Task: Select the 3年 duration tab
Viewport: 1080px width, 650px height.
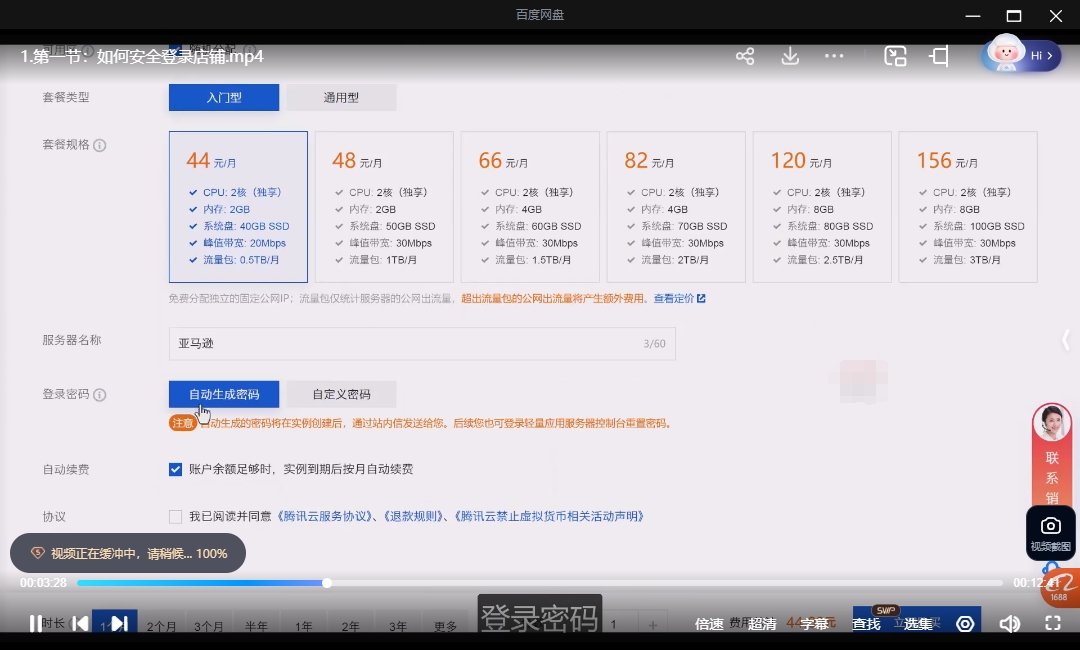Action: pyautogui.click(x=398, y=626)
